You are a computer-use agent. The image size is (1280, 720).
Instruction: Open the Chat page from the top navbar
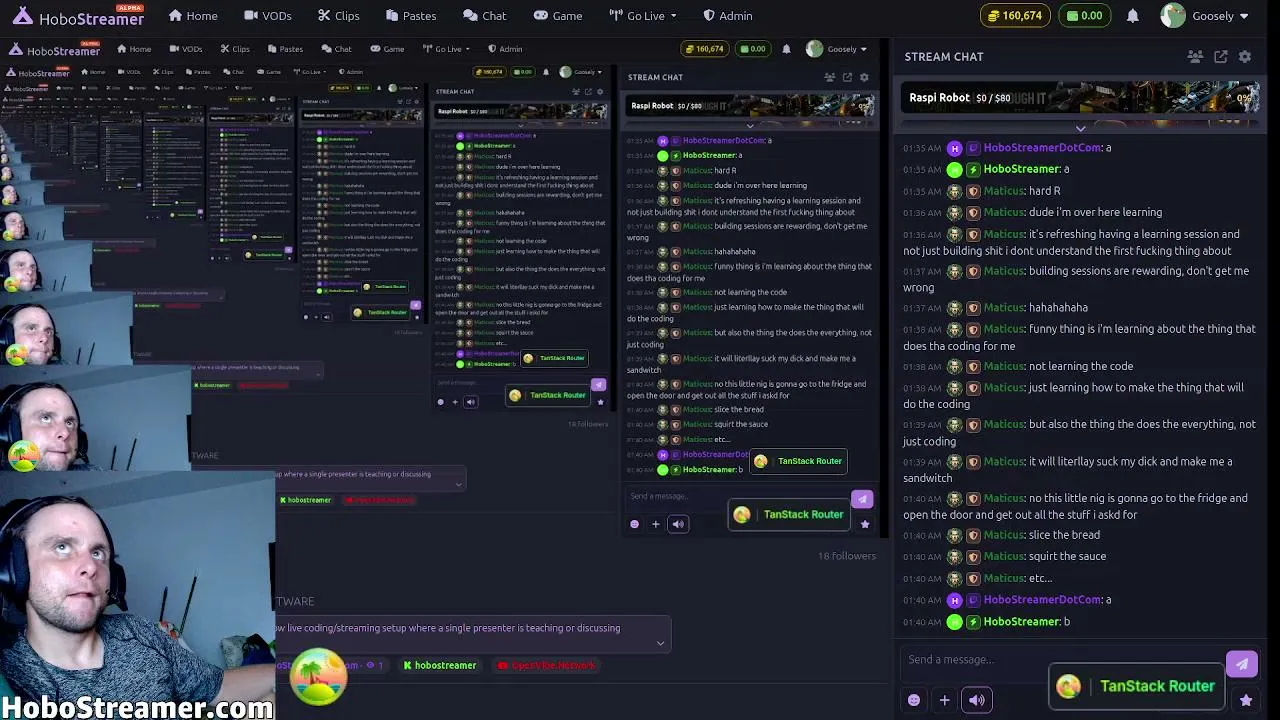[485, 16]
